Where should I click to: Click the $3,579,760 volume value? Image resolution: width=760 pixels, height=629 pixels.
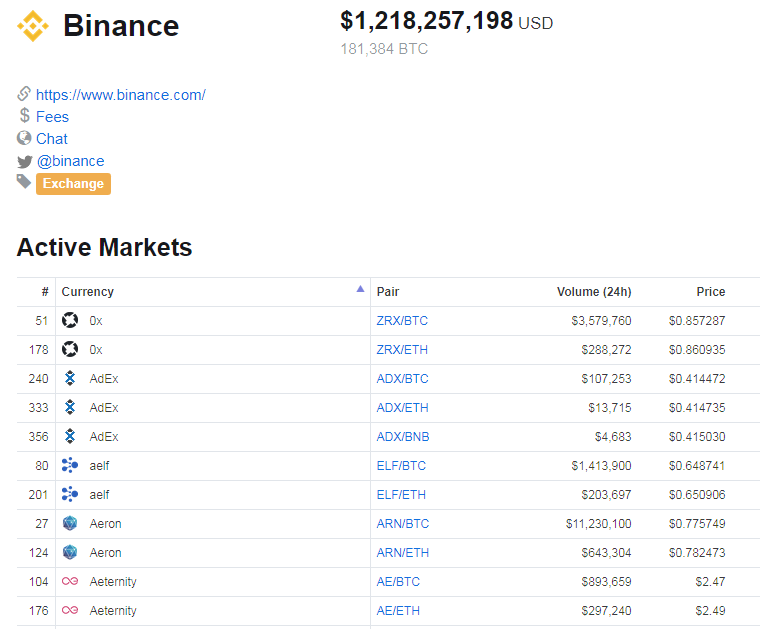[x=601, y=321]
